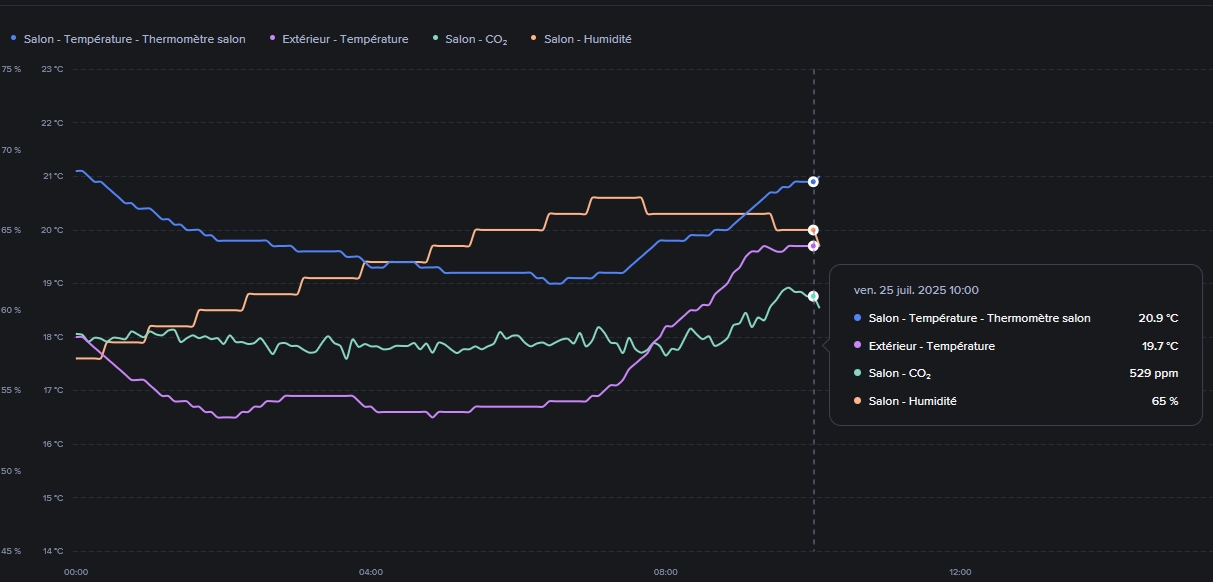This screenshot has width=1213, height=582.
Task: Click the purple exterior marker on the 10:00 cursor line
Action: click(x=813, y=245)
